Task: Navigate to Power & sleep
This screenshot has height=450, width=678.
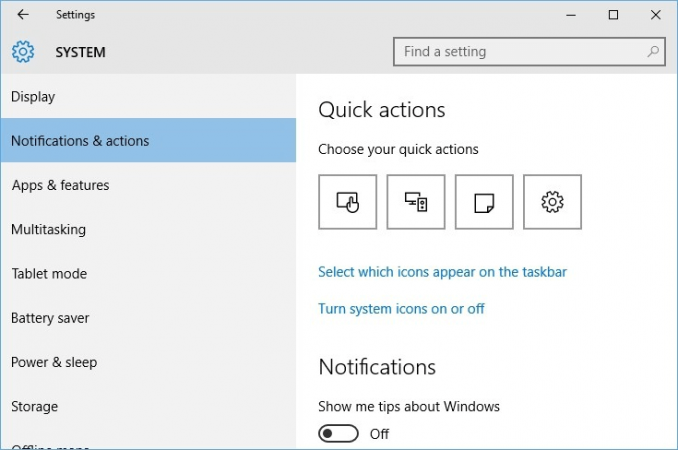Action: 54,362
